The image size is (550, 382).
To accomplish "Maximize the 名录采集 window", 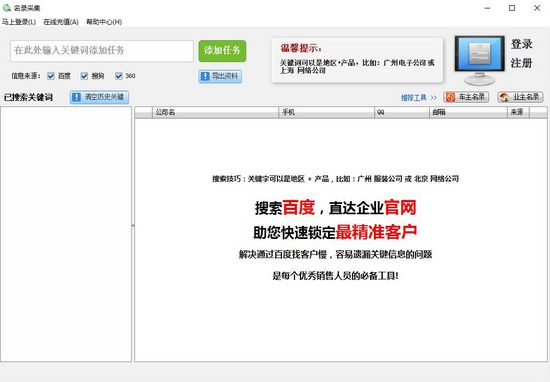I will pos(512,8).
